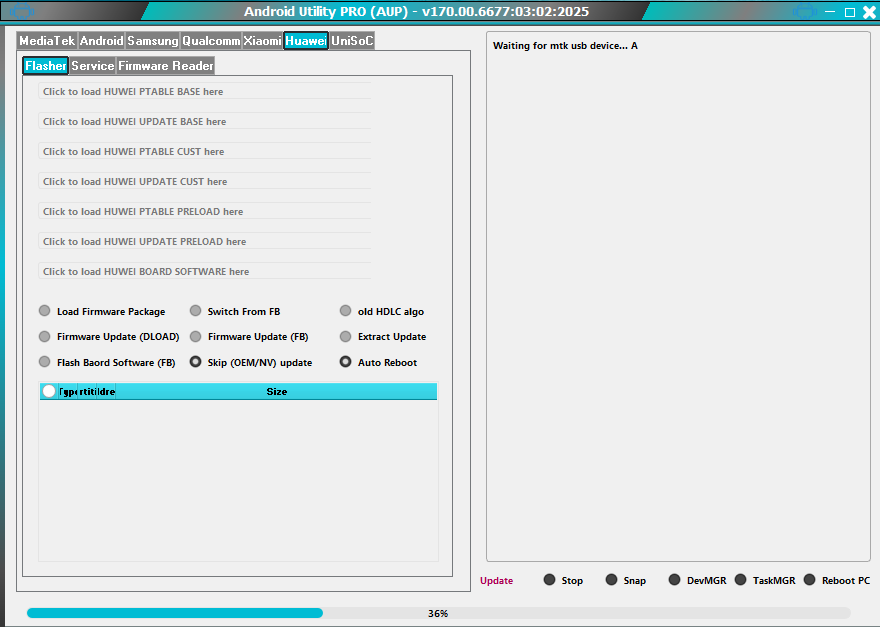Open the Firmware Reader tab
The height and width of the screenshot is (627, 880).
coord(163,65)
